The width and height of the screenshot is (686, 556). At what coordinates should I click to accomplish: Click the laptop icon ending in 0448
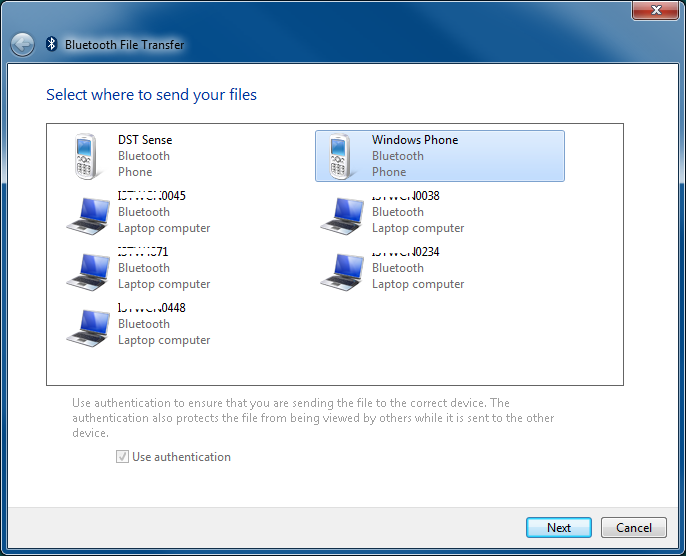[x=88, y=328]
